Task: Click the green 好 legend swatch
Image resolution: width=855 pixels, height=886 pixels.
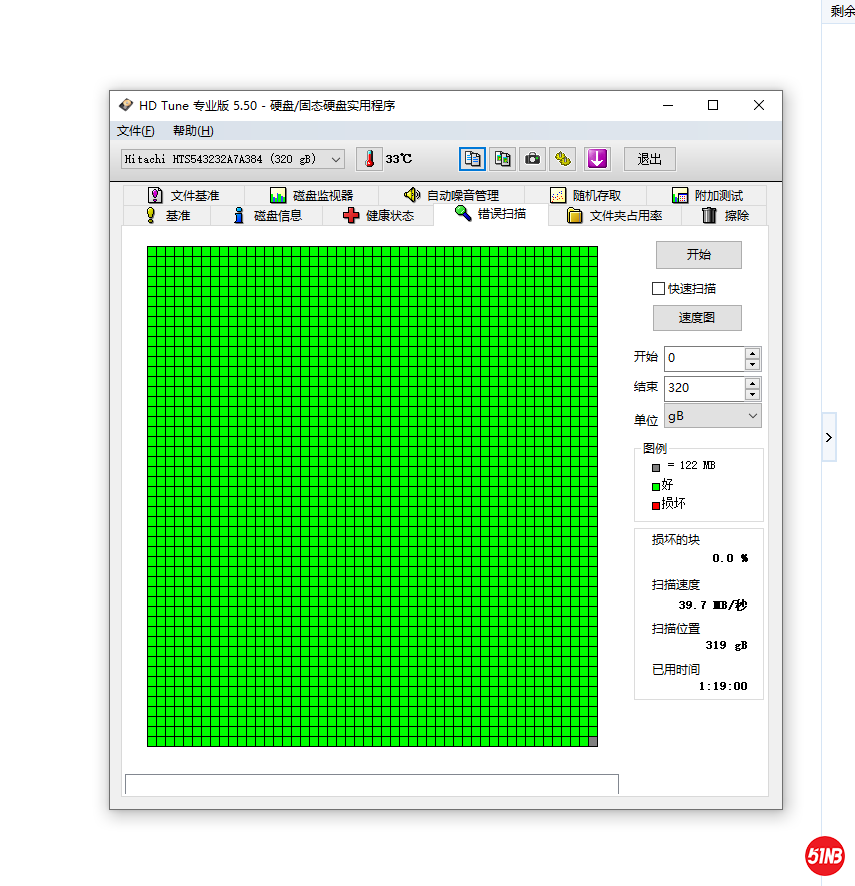Action: 656,487
